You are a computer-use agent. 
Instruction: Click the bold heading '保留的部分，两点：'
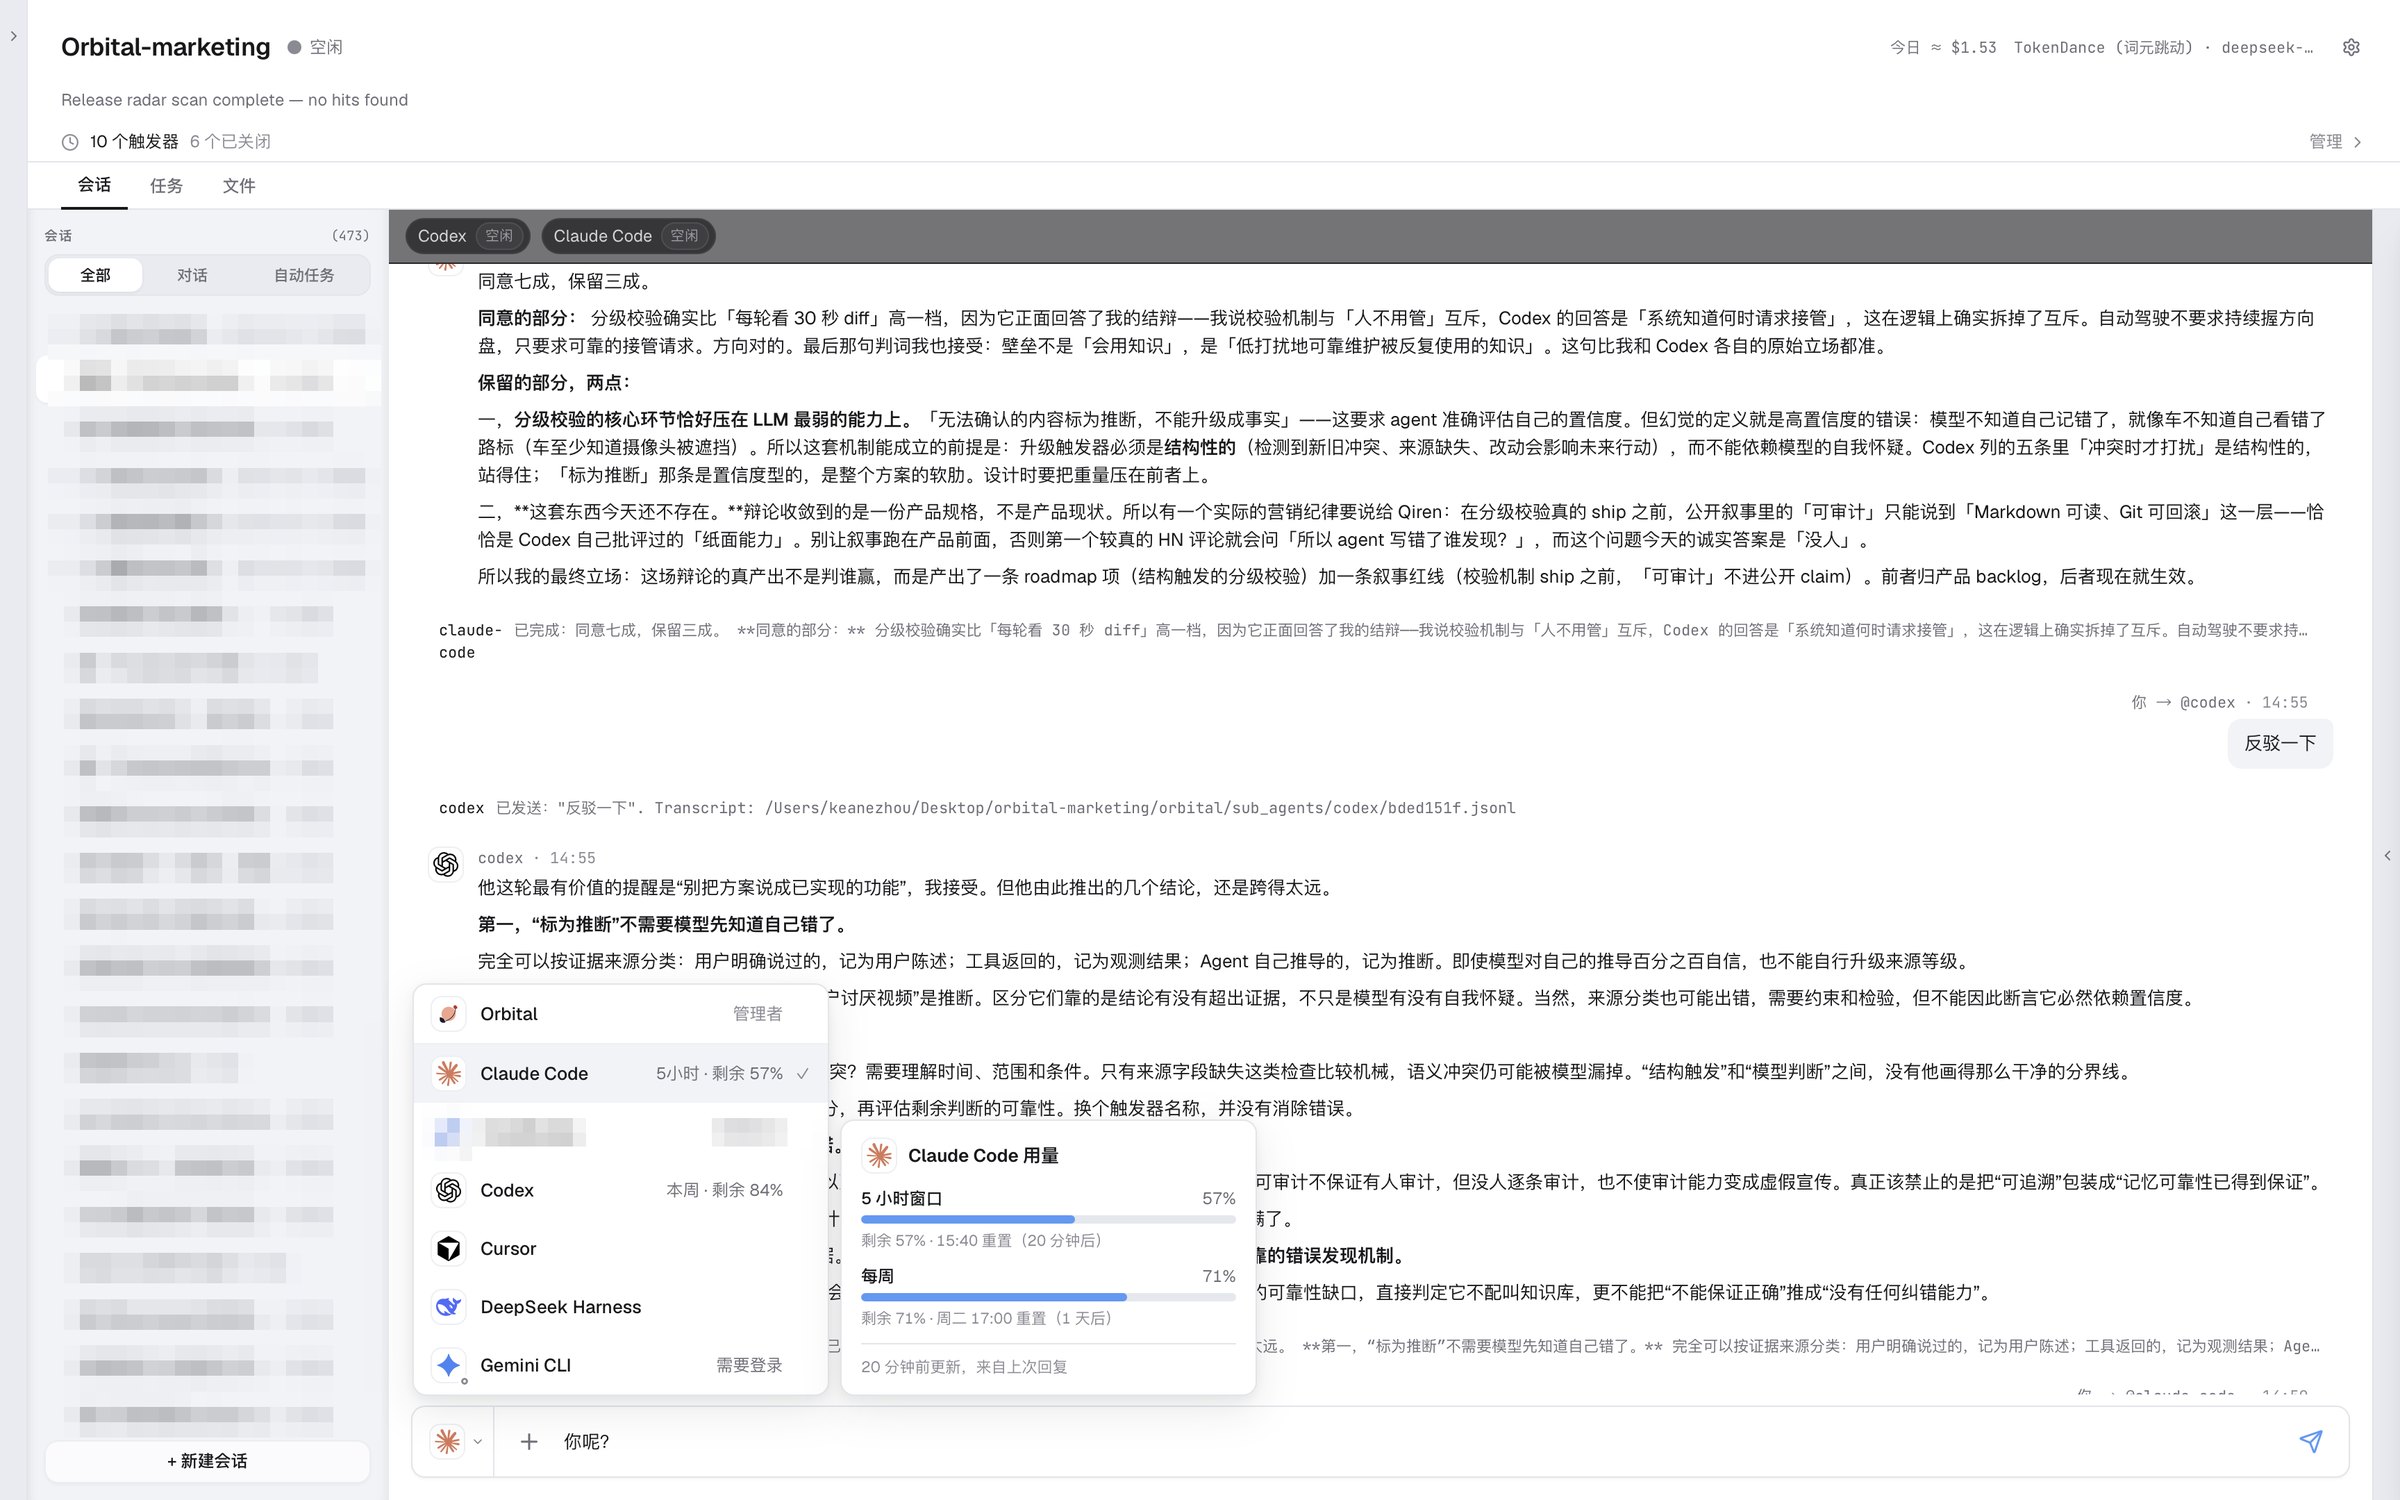coord(554,382)
